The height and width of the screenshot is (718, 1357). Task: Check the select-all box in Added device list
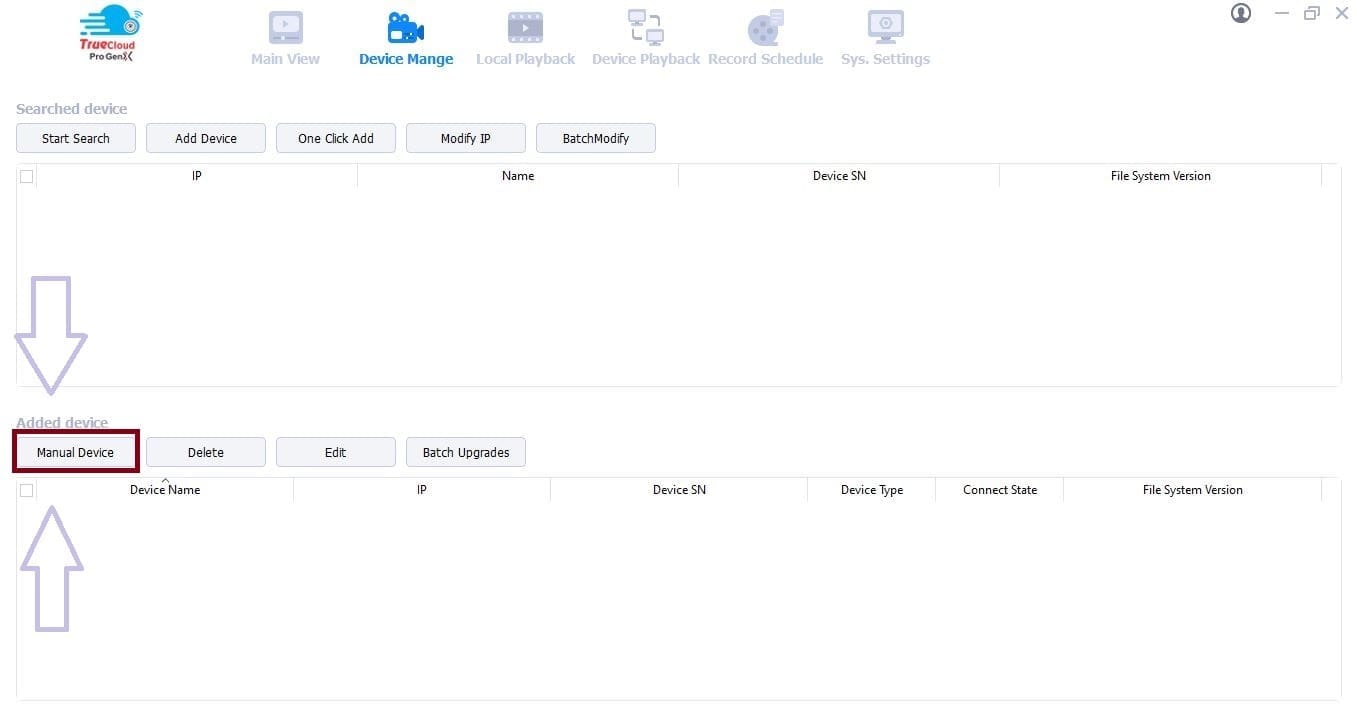(x=26, y=490)
